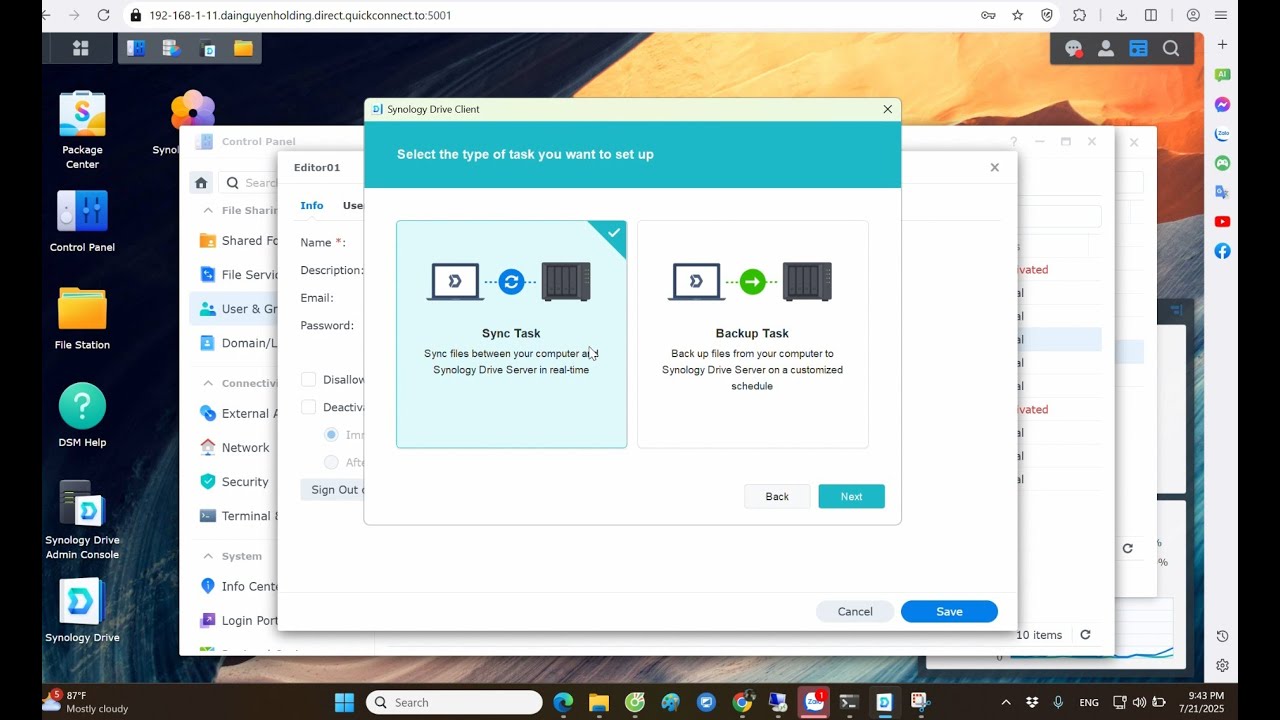This screenshot has height=720, width=1280.
Task: Choose the Immediately radio option
Action: (331, 435)
